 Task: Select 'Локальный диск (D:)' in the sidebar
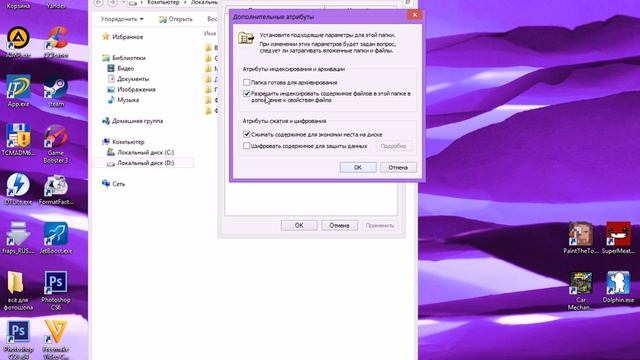[x=146, y=163]
